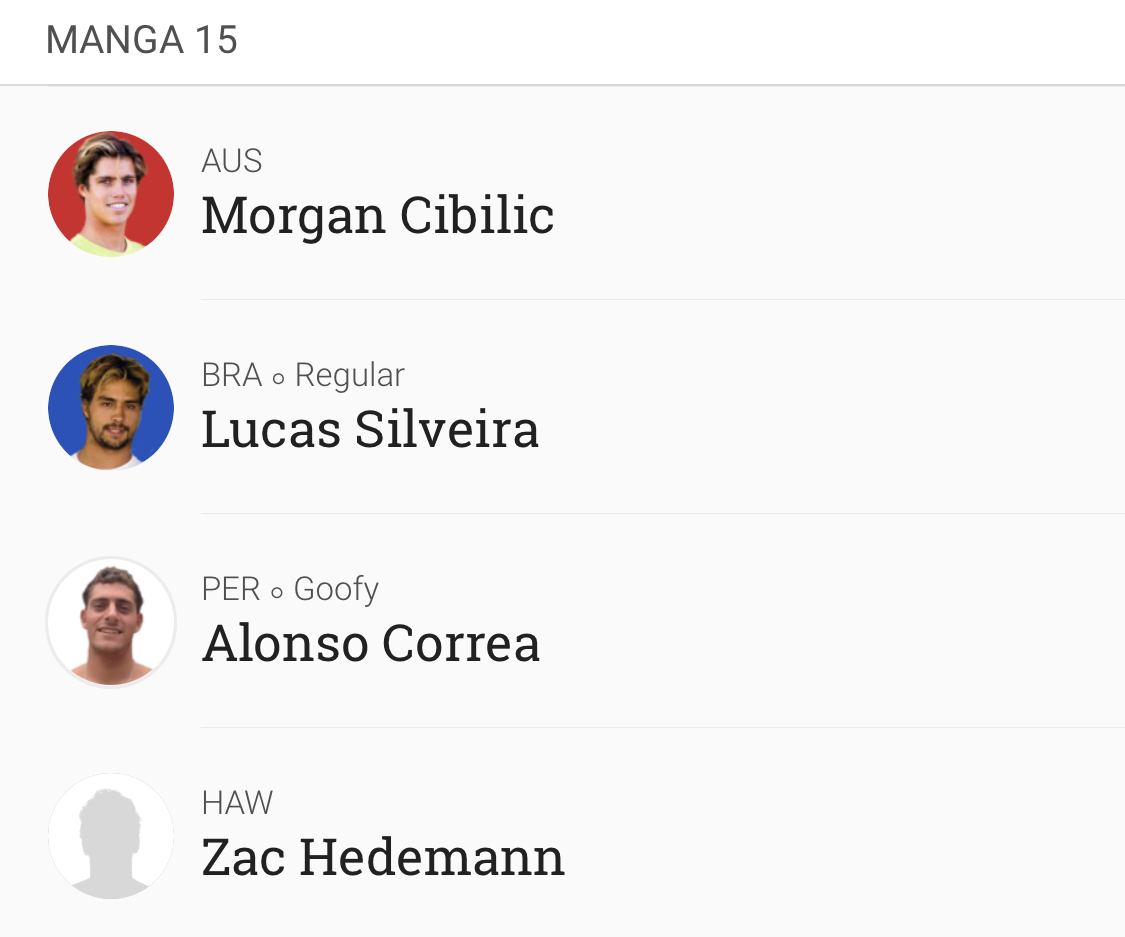Click the Lucas Silveira name link

370,429
